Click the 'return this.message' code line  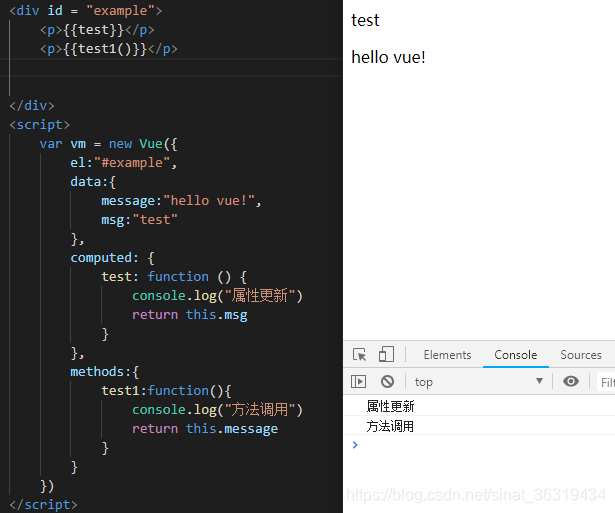click(205, 429)
